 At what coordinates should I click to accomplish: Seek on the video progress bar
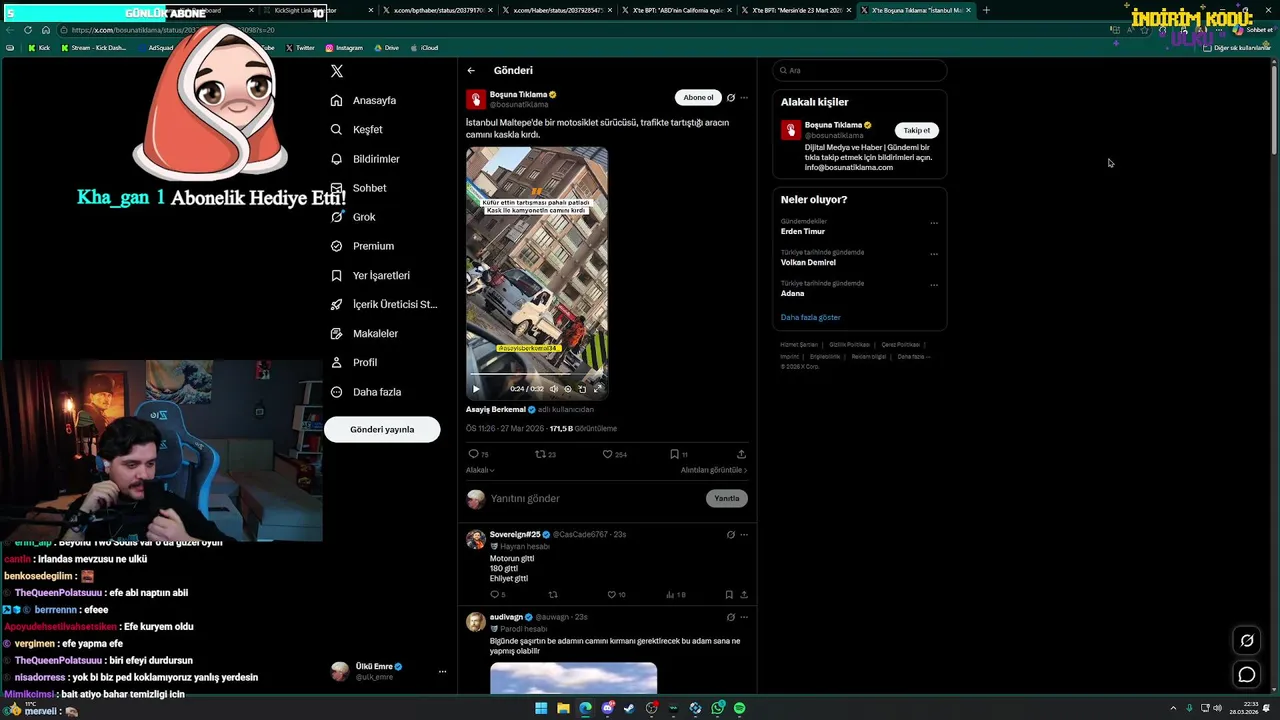(537, 374)
